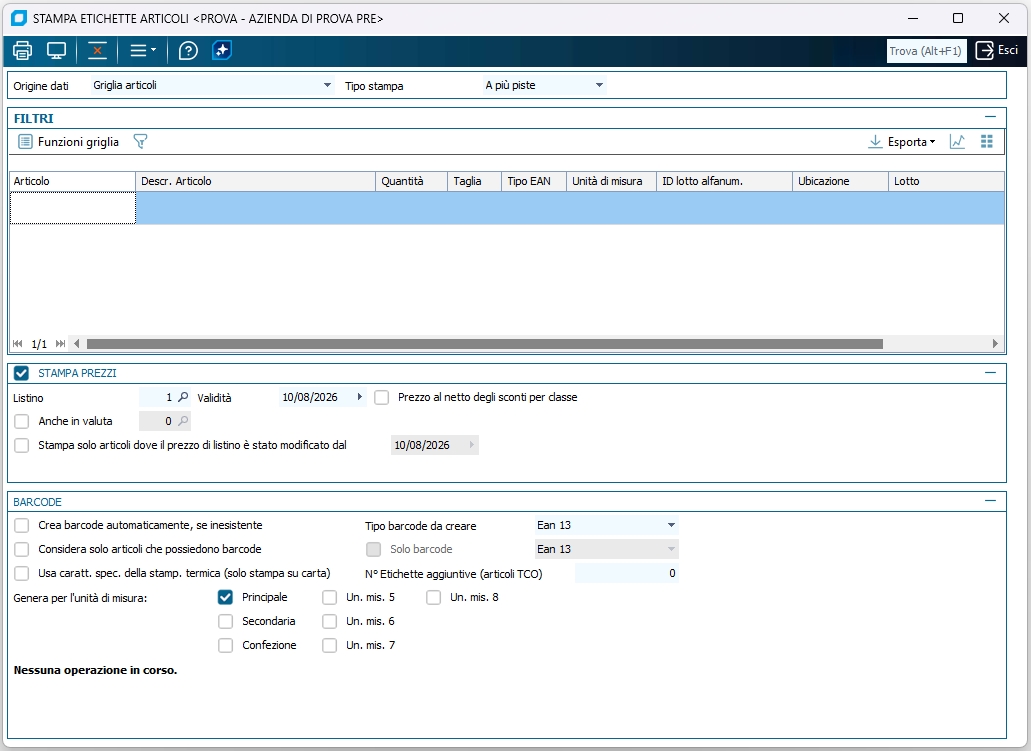The image size is (1031, 751).
Task: Collapse the BARCODE section
Action: [x=990, y=501]
